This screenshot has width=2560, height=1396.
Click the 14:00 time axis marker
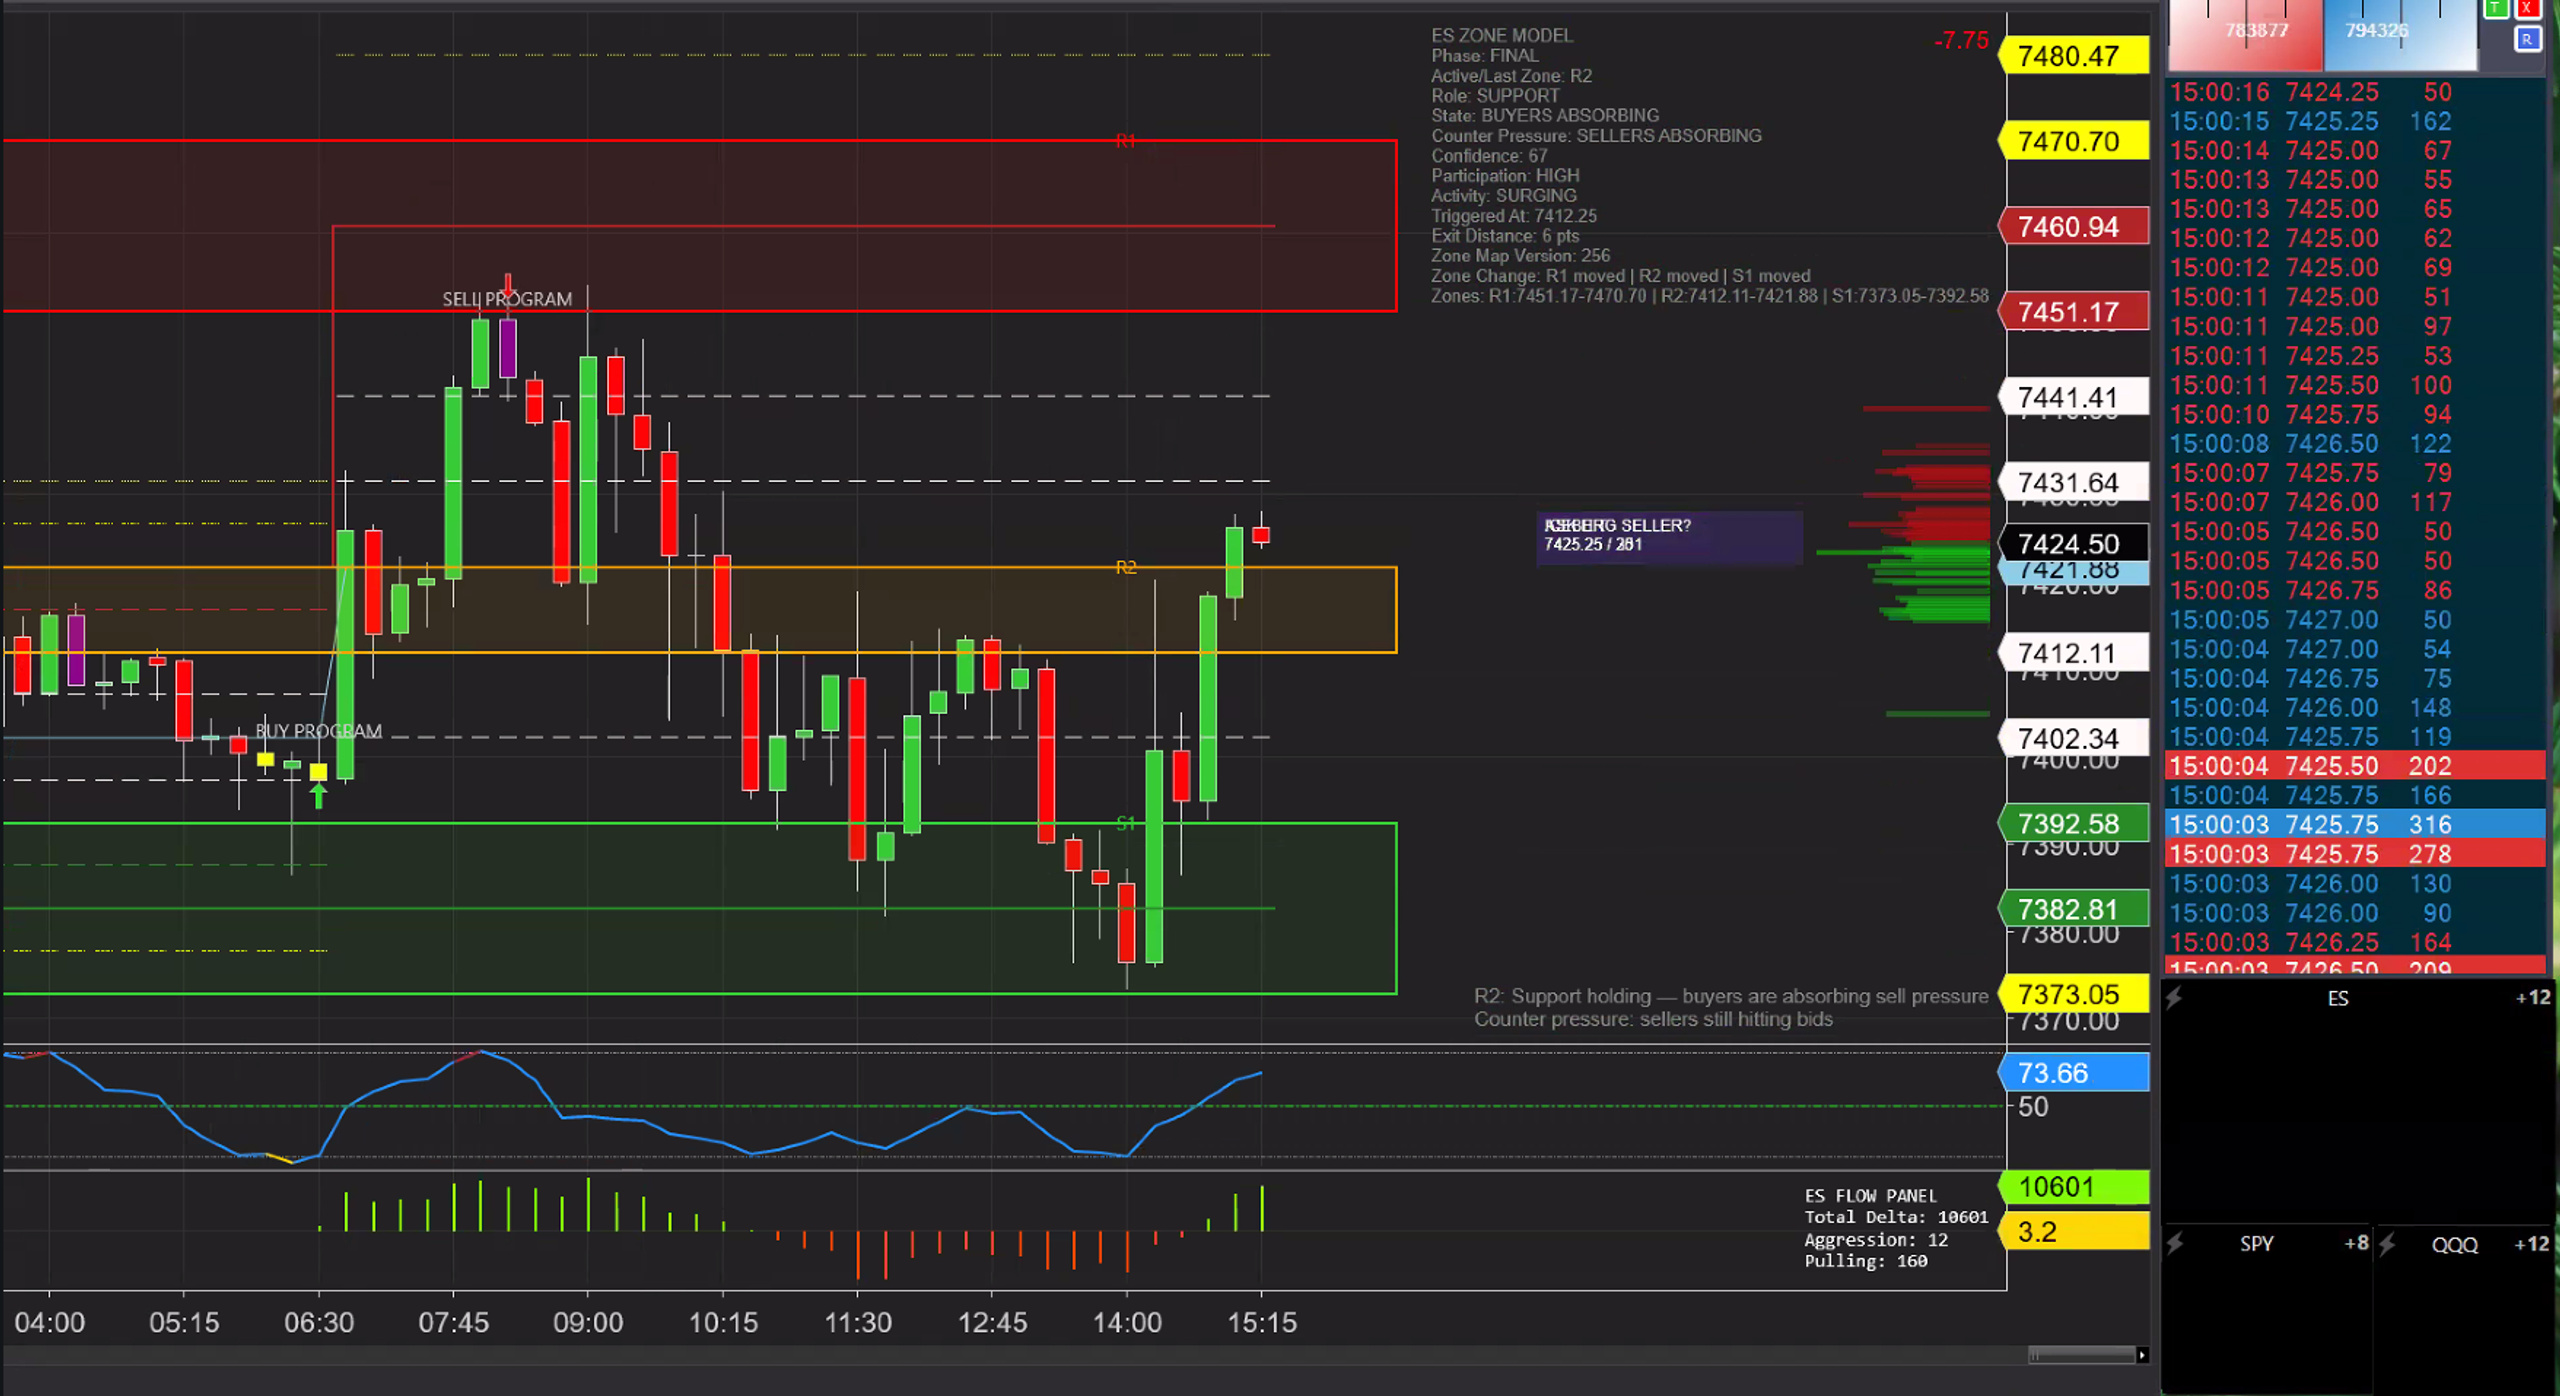pos(1127,1322)
